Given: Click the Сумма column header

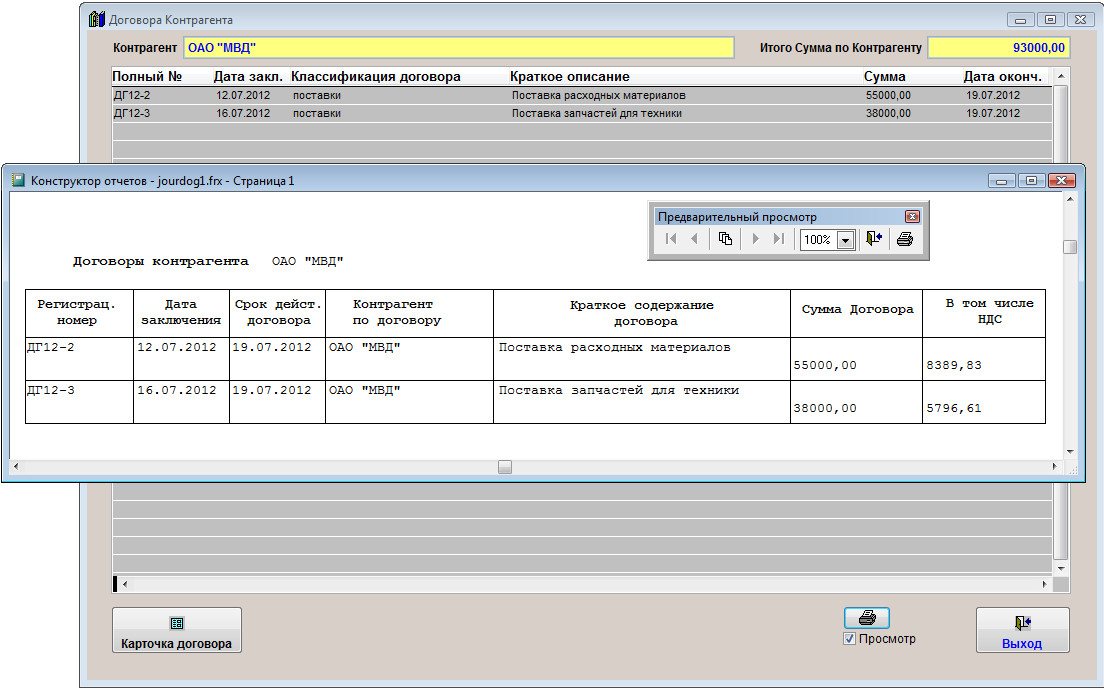Looking at the screenshot, I should [x=885, y=76].
